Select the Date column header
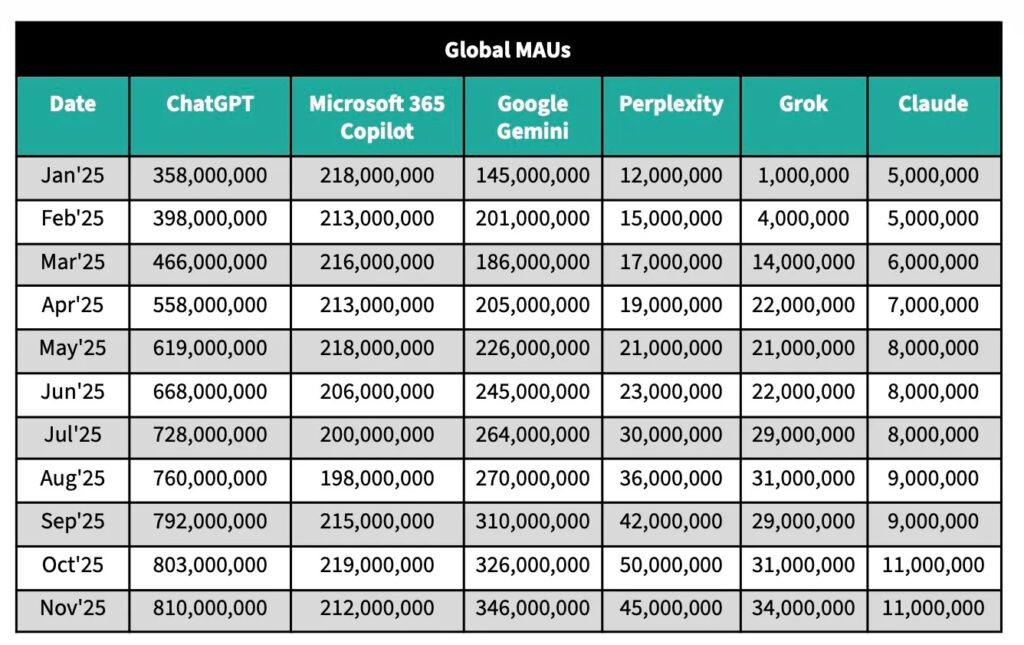Screen dimensions: 1024x645 (72, 104)
